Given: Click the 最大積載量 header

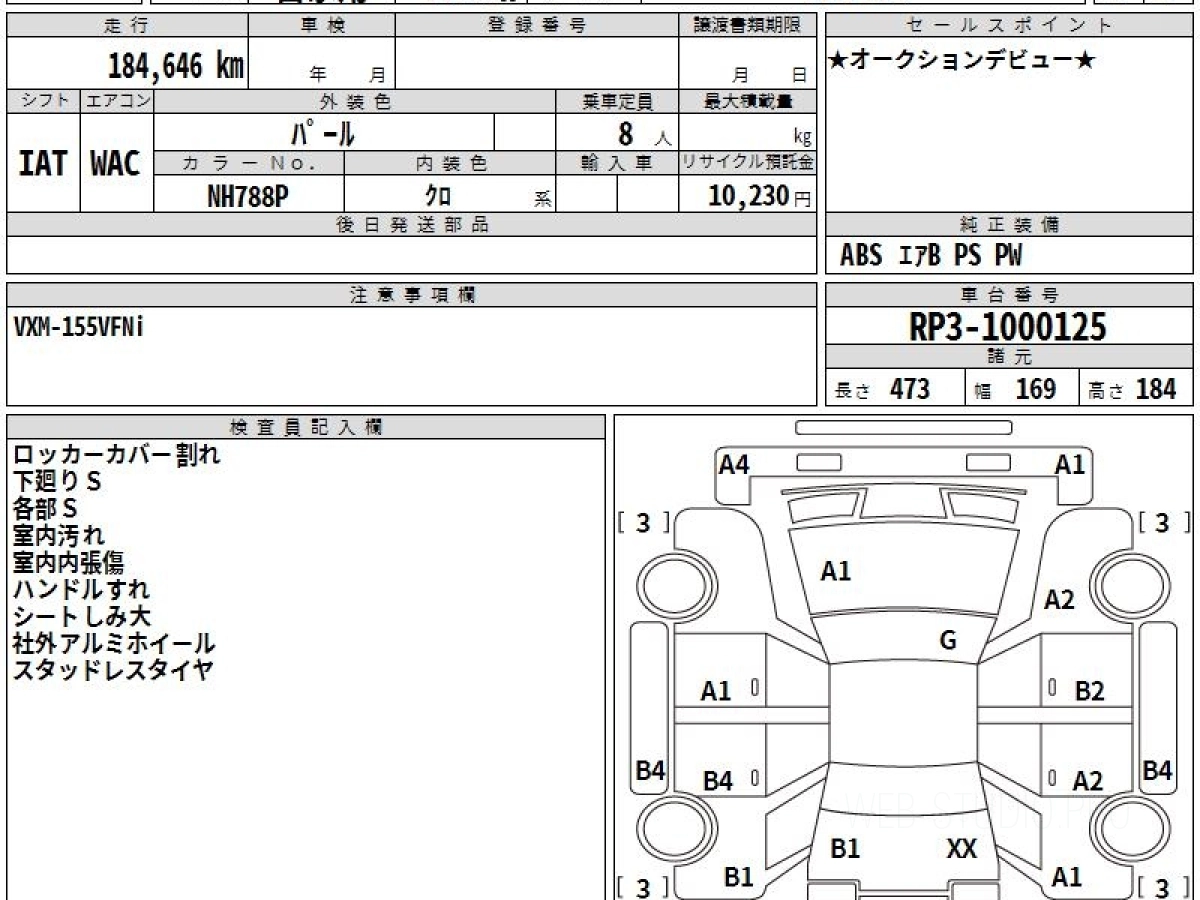Looking at the screenshot, I should (x=748, y=101).
